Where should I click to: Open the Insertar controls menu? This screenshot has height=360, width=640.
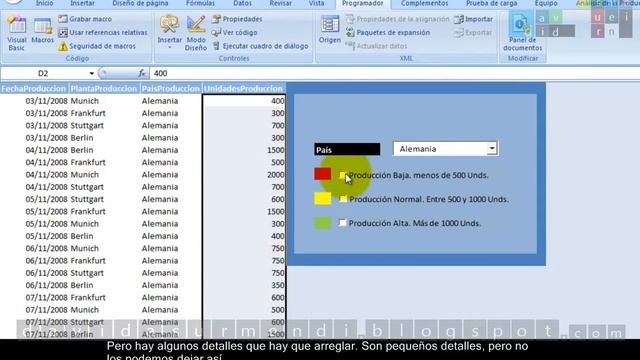tap(169, 32)
